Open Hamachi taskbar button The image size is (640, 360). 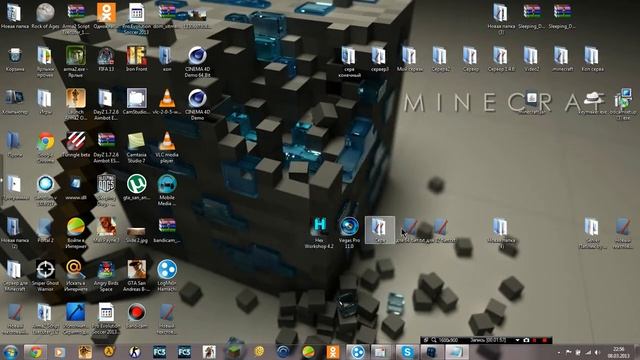click(x=358, y=352)
